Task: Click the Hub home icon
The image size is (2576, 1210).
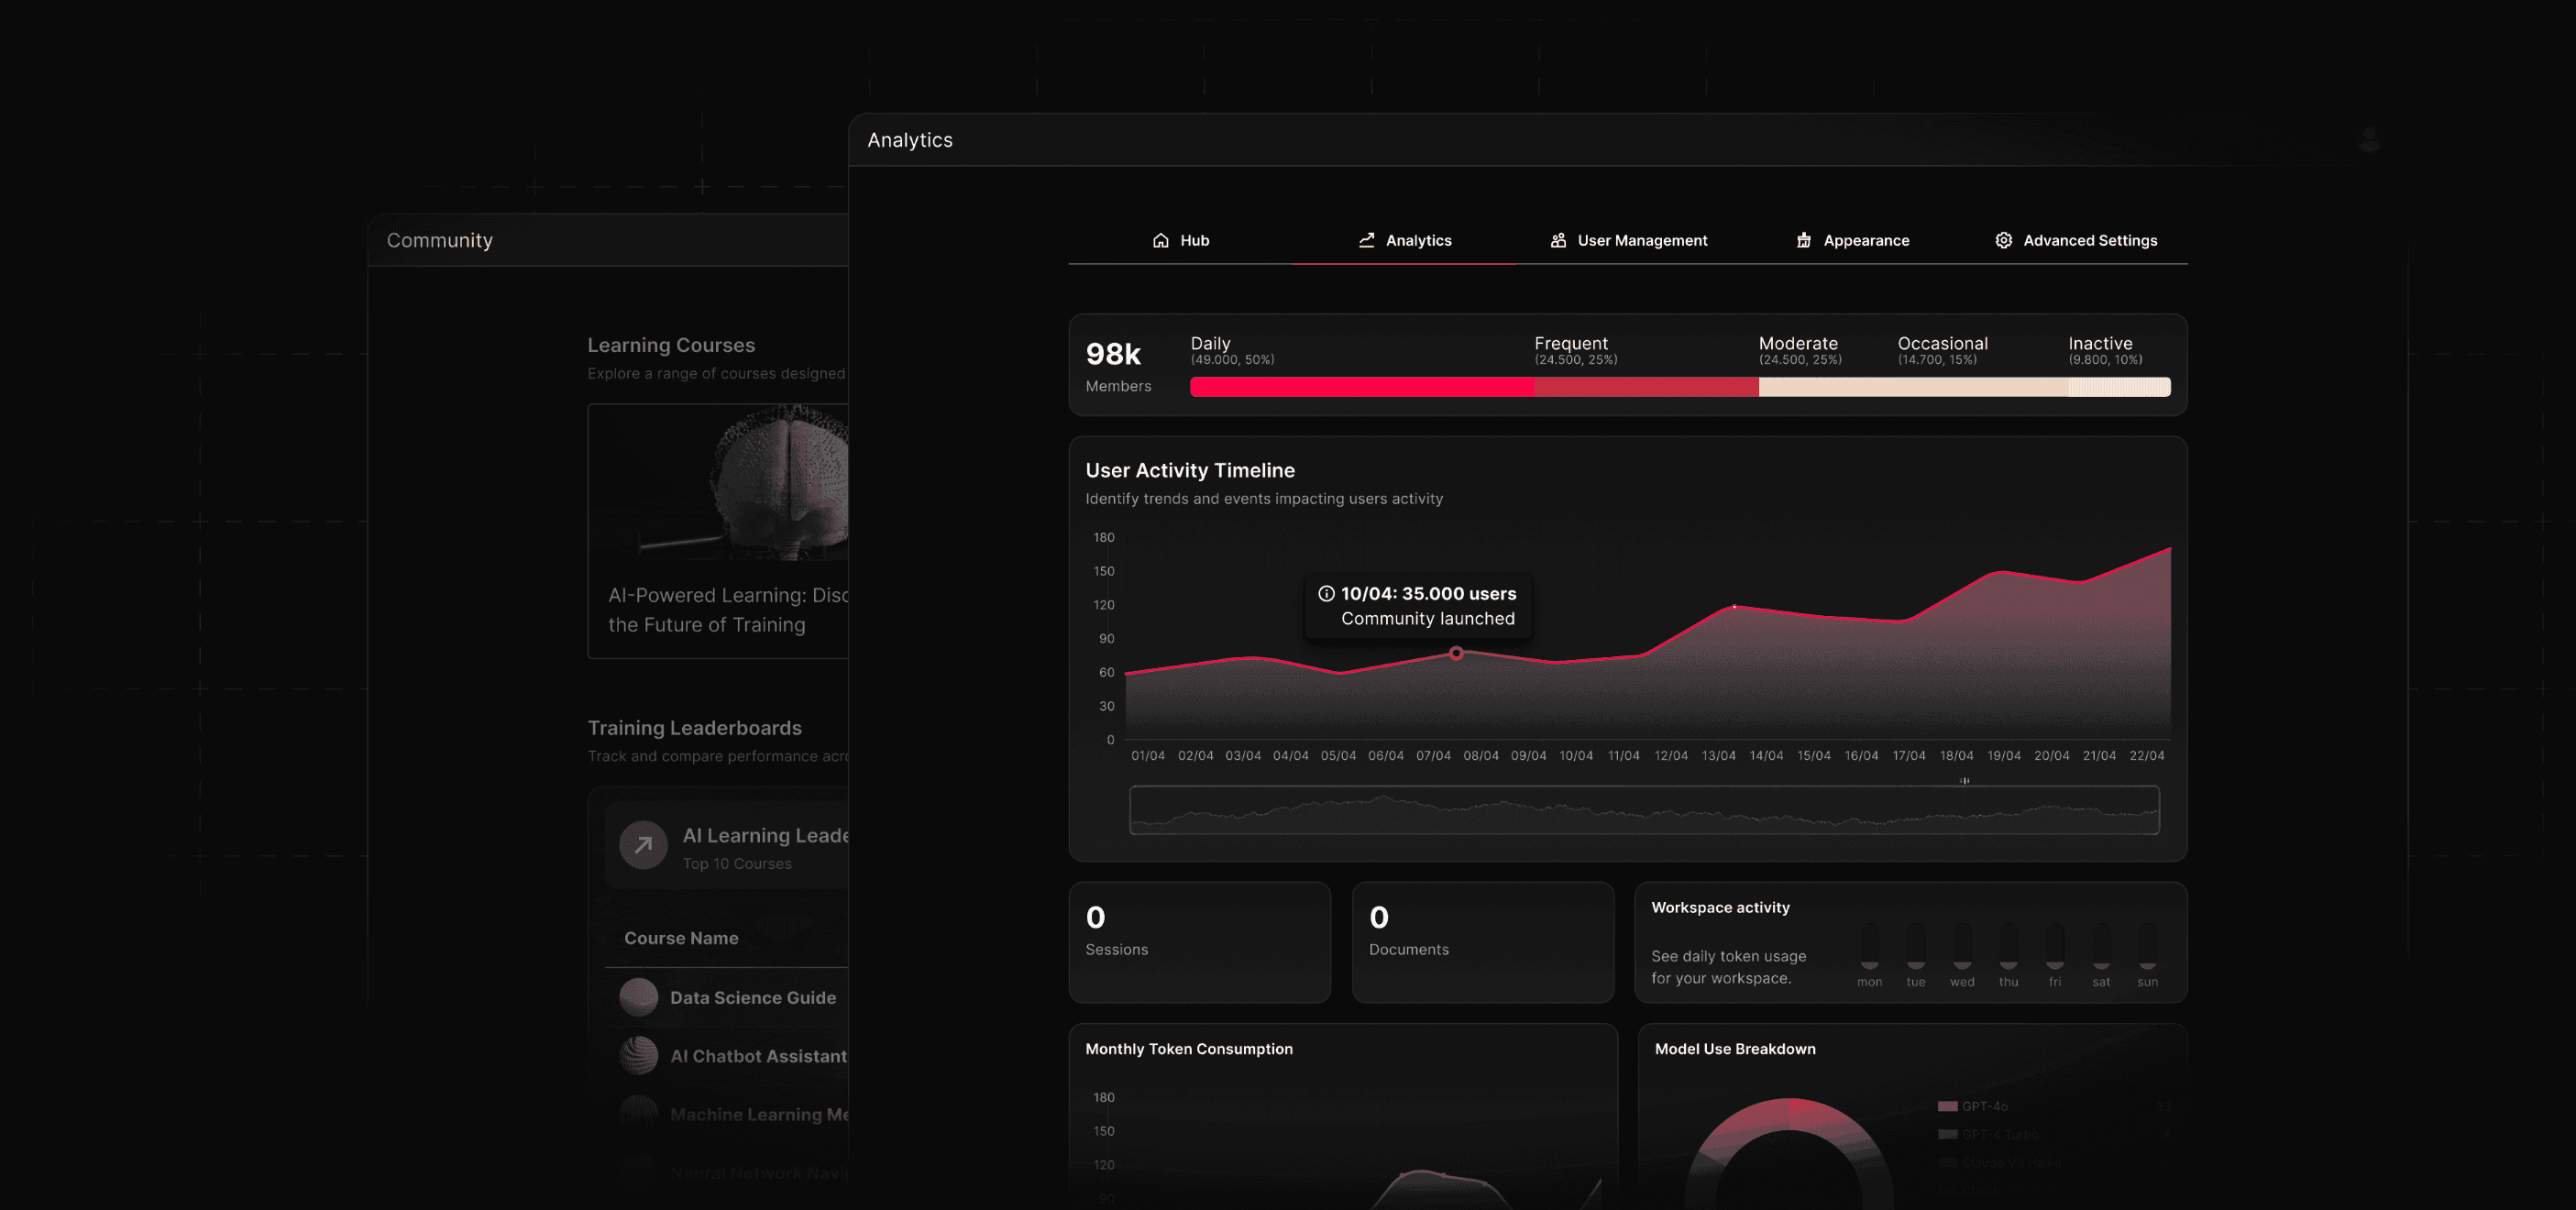Action: [1160, 240]
